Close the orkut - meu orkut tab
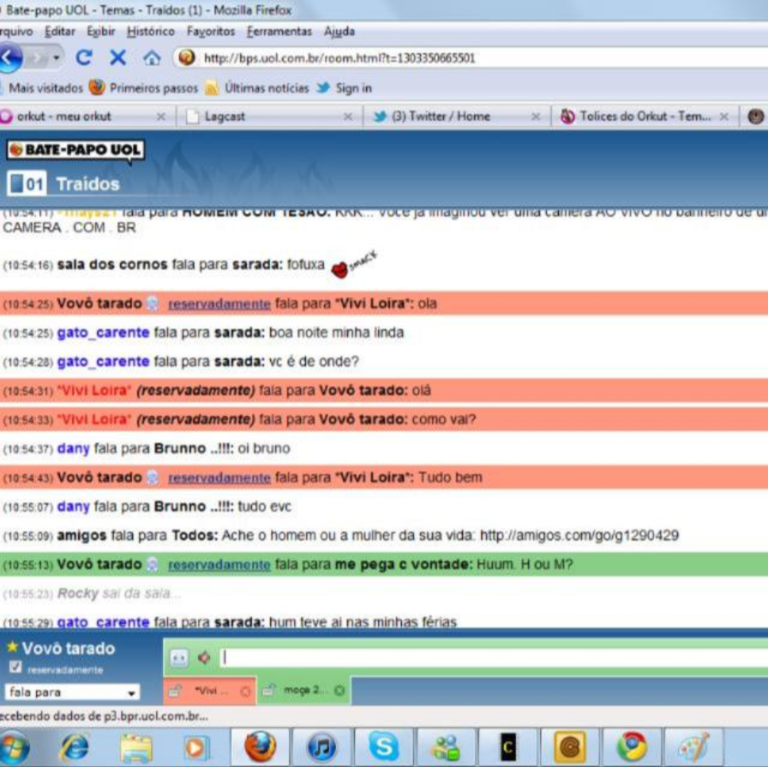 161,117
